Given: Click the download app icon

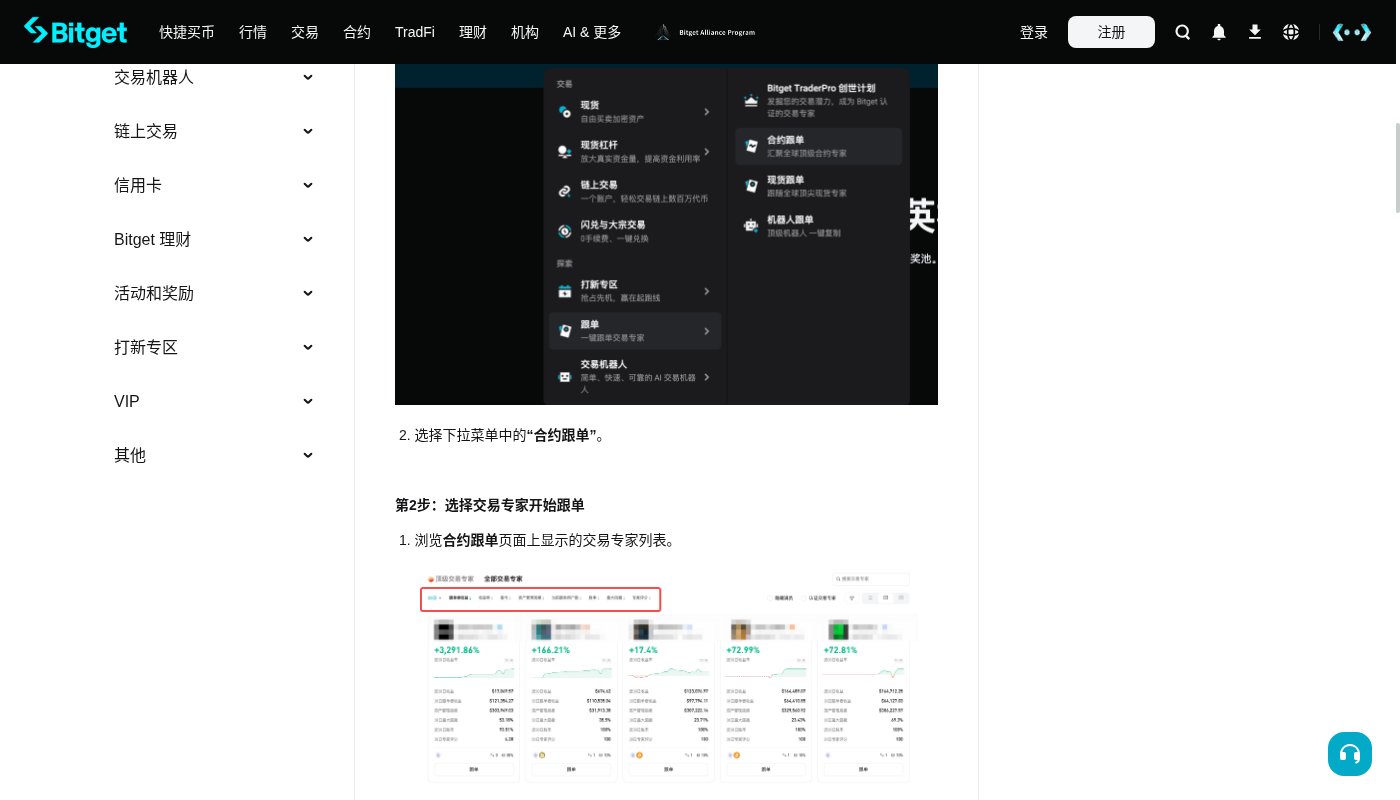Looking at the screenshot, I should coord(1255,32).
